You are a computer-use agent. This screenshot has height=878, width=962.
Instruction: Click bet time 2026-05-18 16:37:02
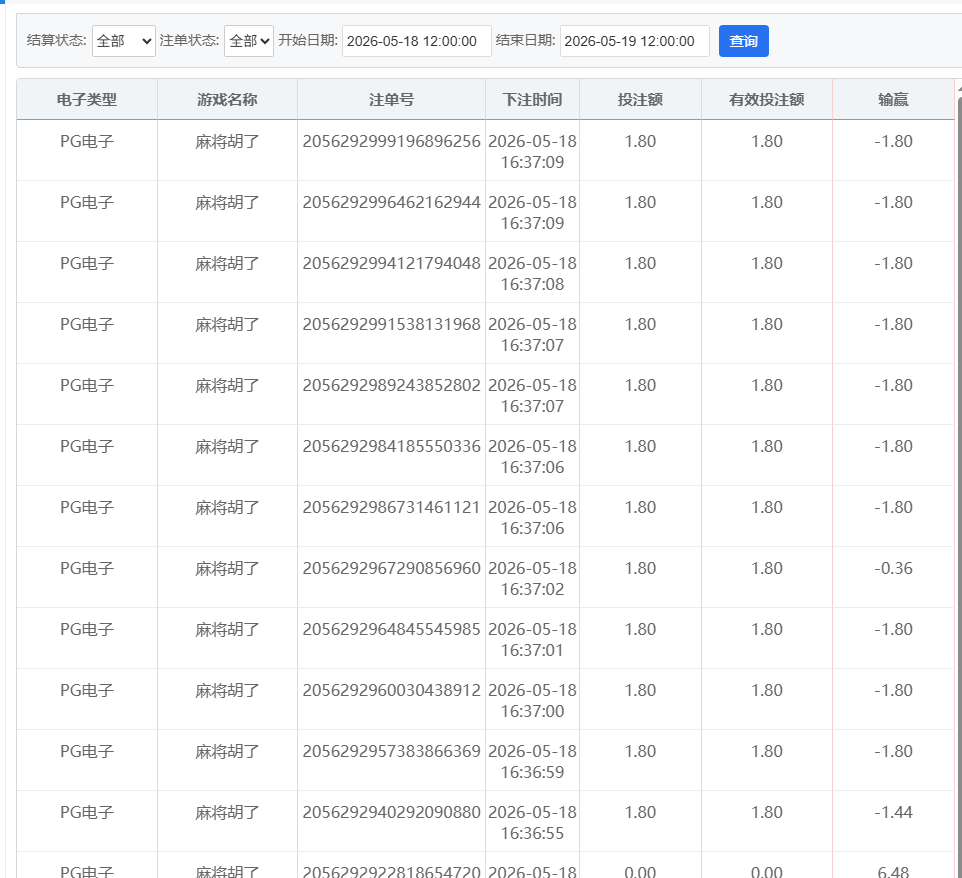click(532, 579)
